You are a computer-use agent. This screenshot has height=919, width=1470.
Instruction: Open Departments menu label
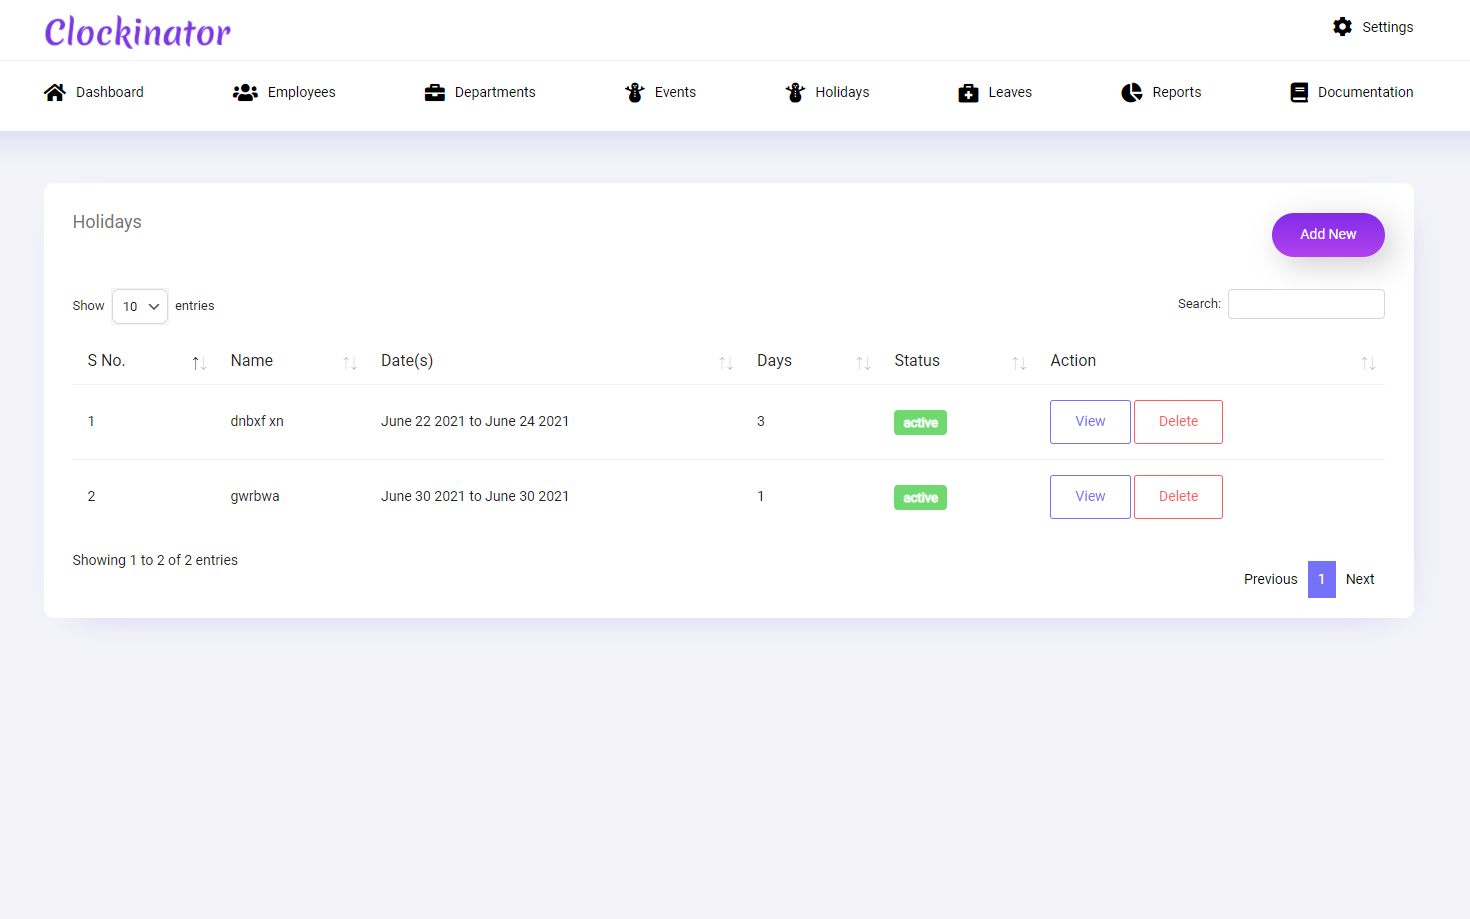[x=495, y=92]
